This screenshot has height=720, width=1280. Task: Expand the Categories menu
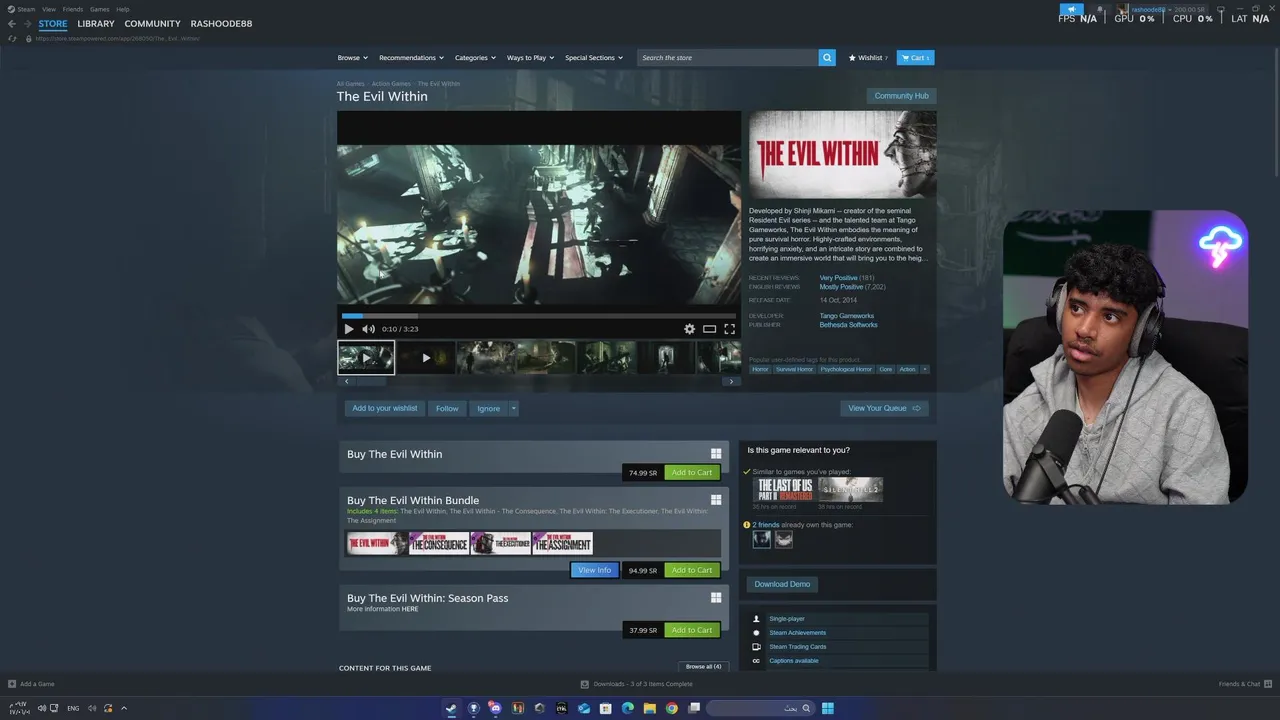tap(475, 58)
